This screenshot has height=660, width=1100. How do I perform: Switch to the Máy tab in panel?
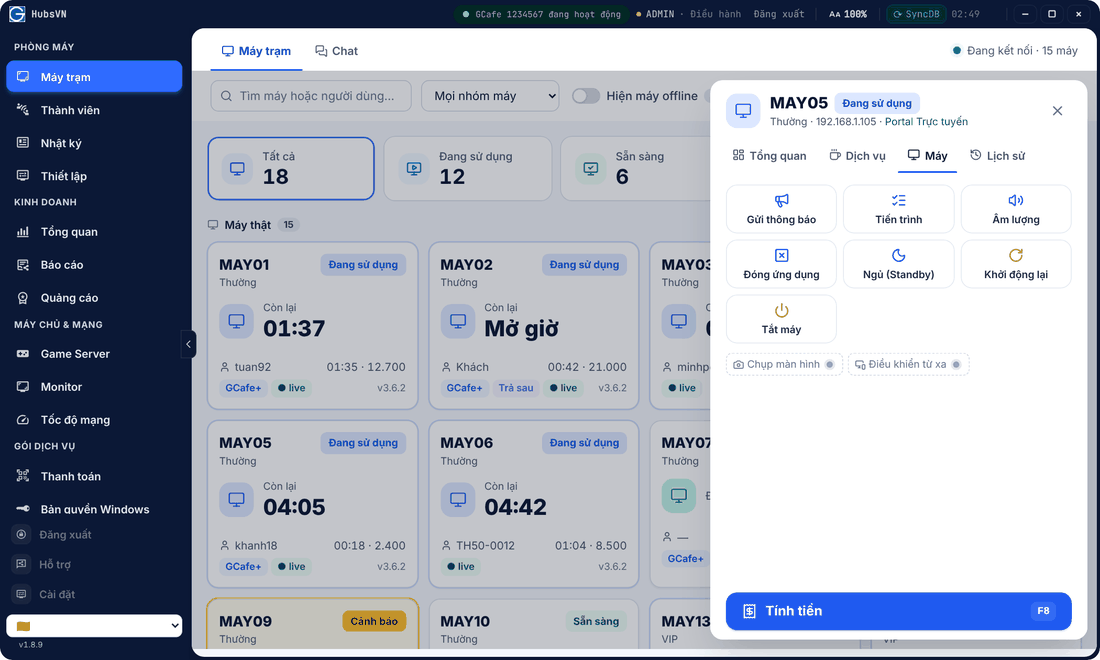pos(927,156)
